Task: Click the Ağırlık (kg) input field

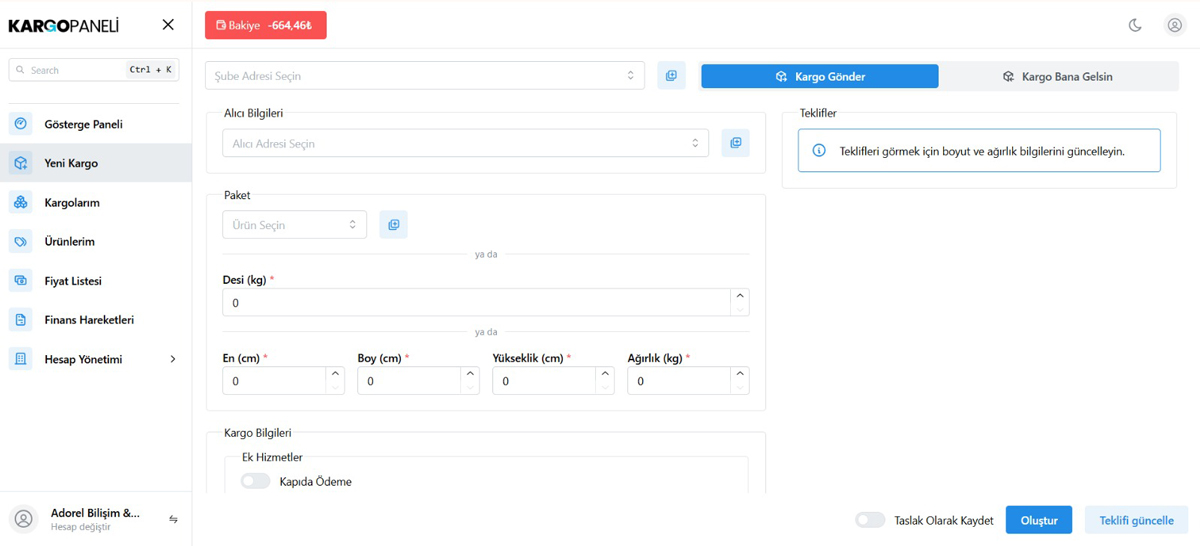Action: pyautogui.click(x=680, y=381)
